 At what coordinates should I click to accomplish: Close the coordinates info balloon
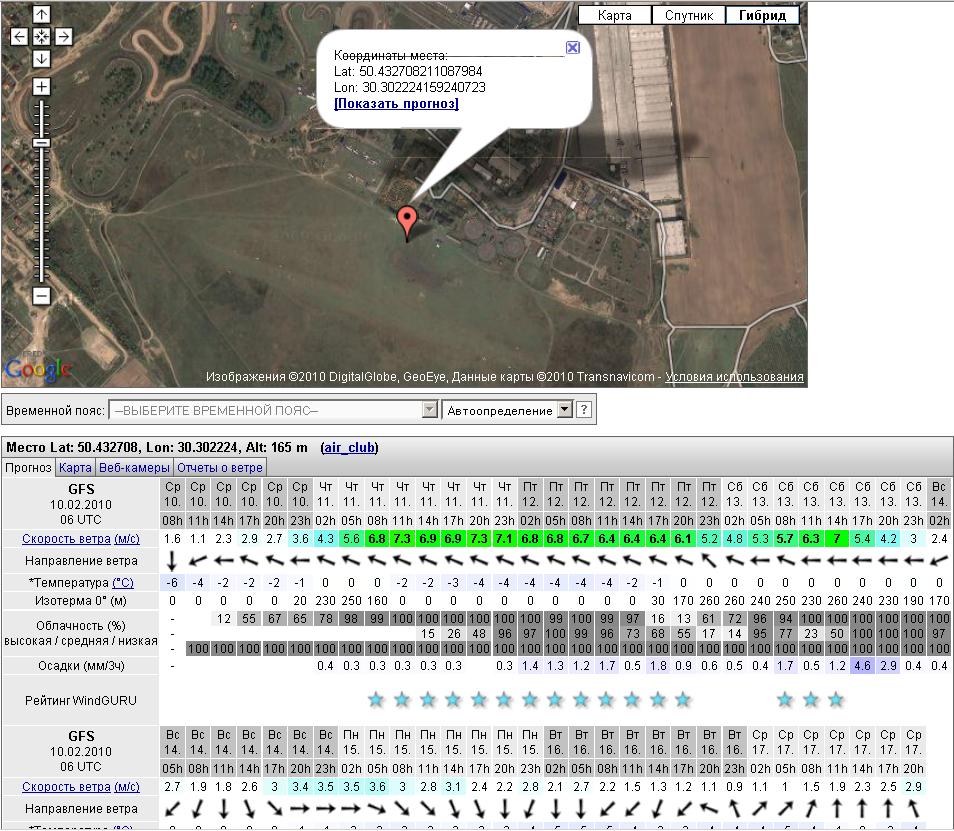(x=572, y=47)
